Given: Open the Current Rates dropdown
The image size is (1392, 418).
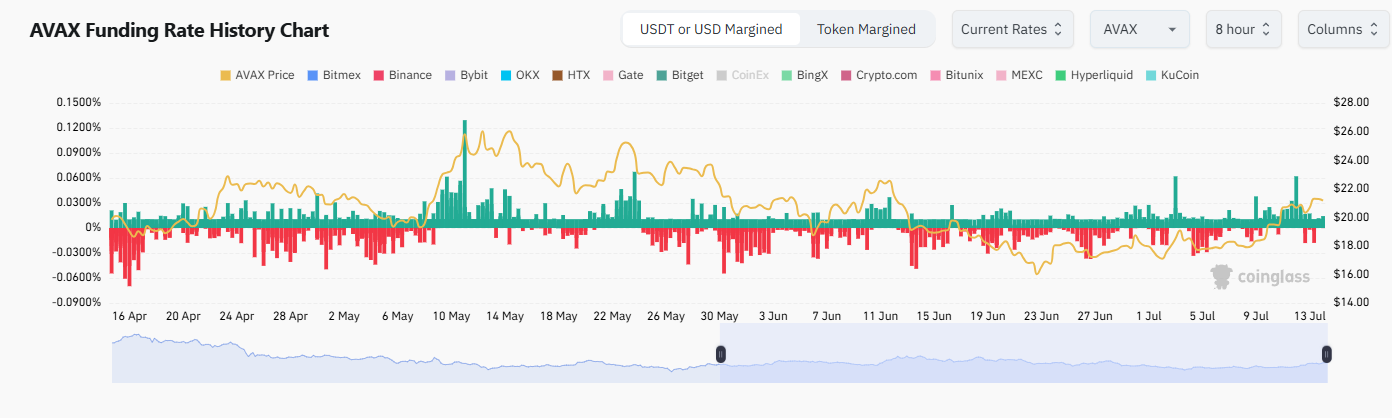Looking at the screenshot, I should pyautogui.click(x=1013, y=29).
